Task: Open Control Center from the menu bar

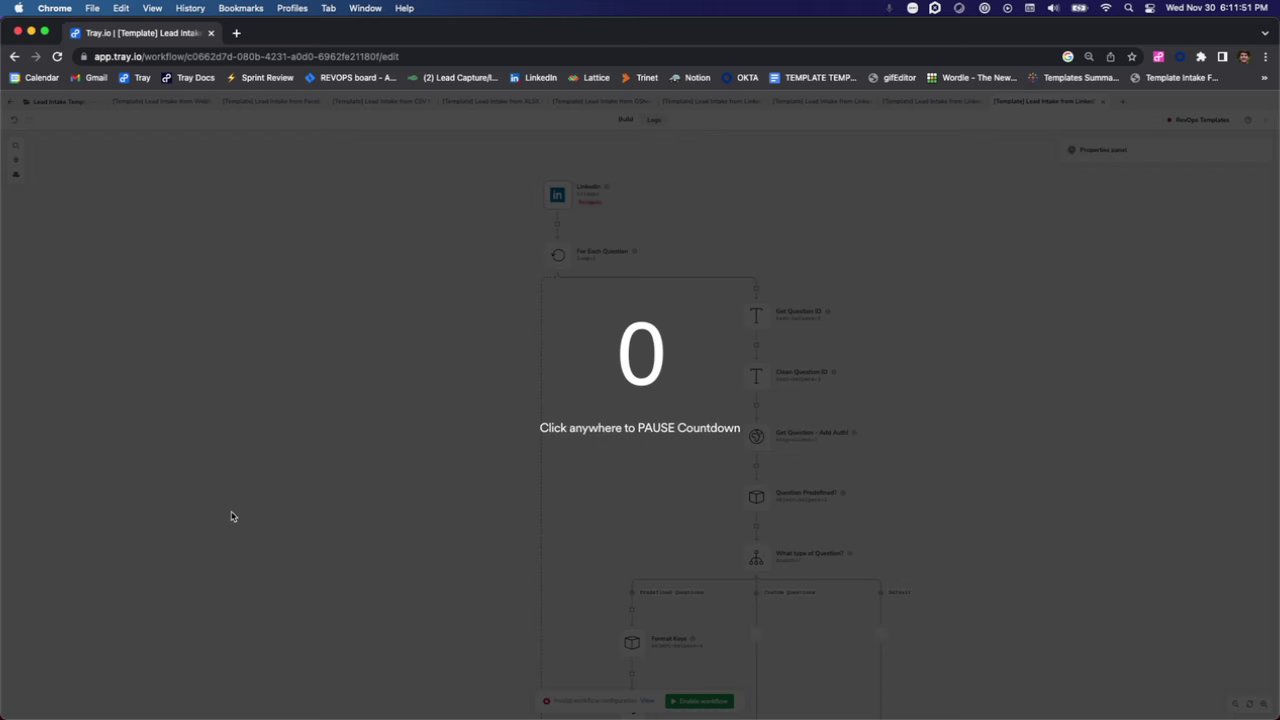Action: click(1150, 8)
